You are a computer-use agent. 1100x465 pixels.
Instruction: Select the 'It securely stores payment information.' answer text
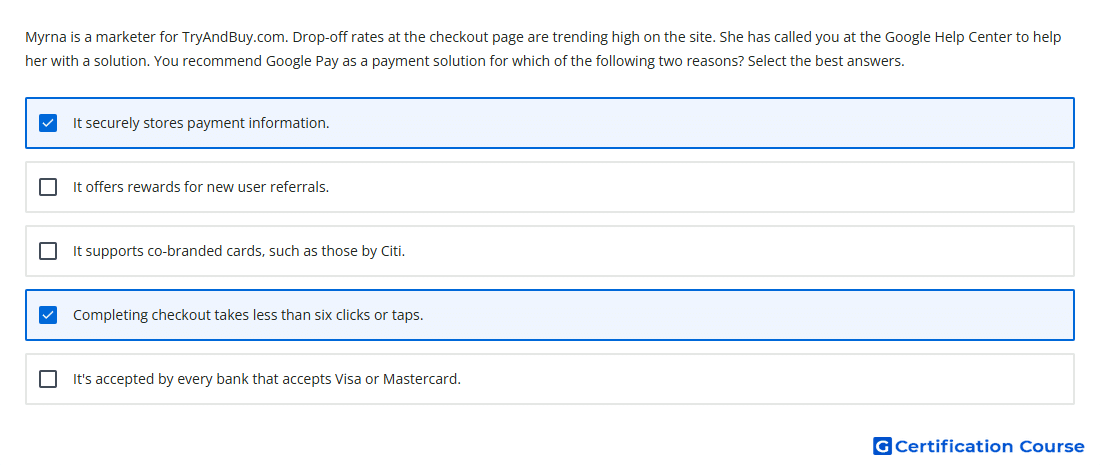click(201, 123)
